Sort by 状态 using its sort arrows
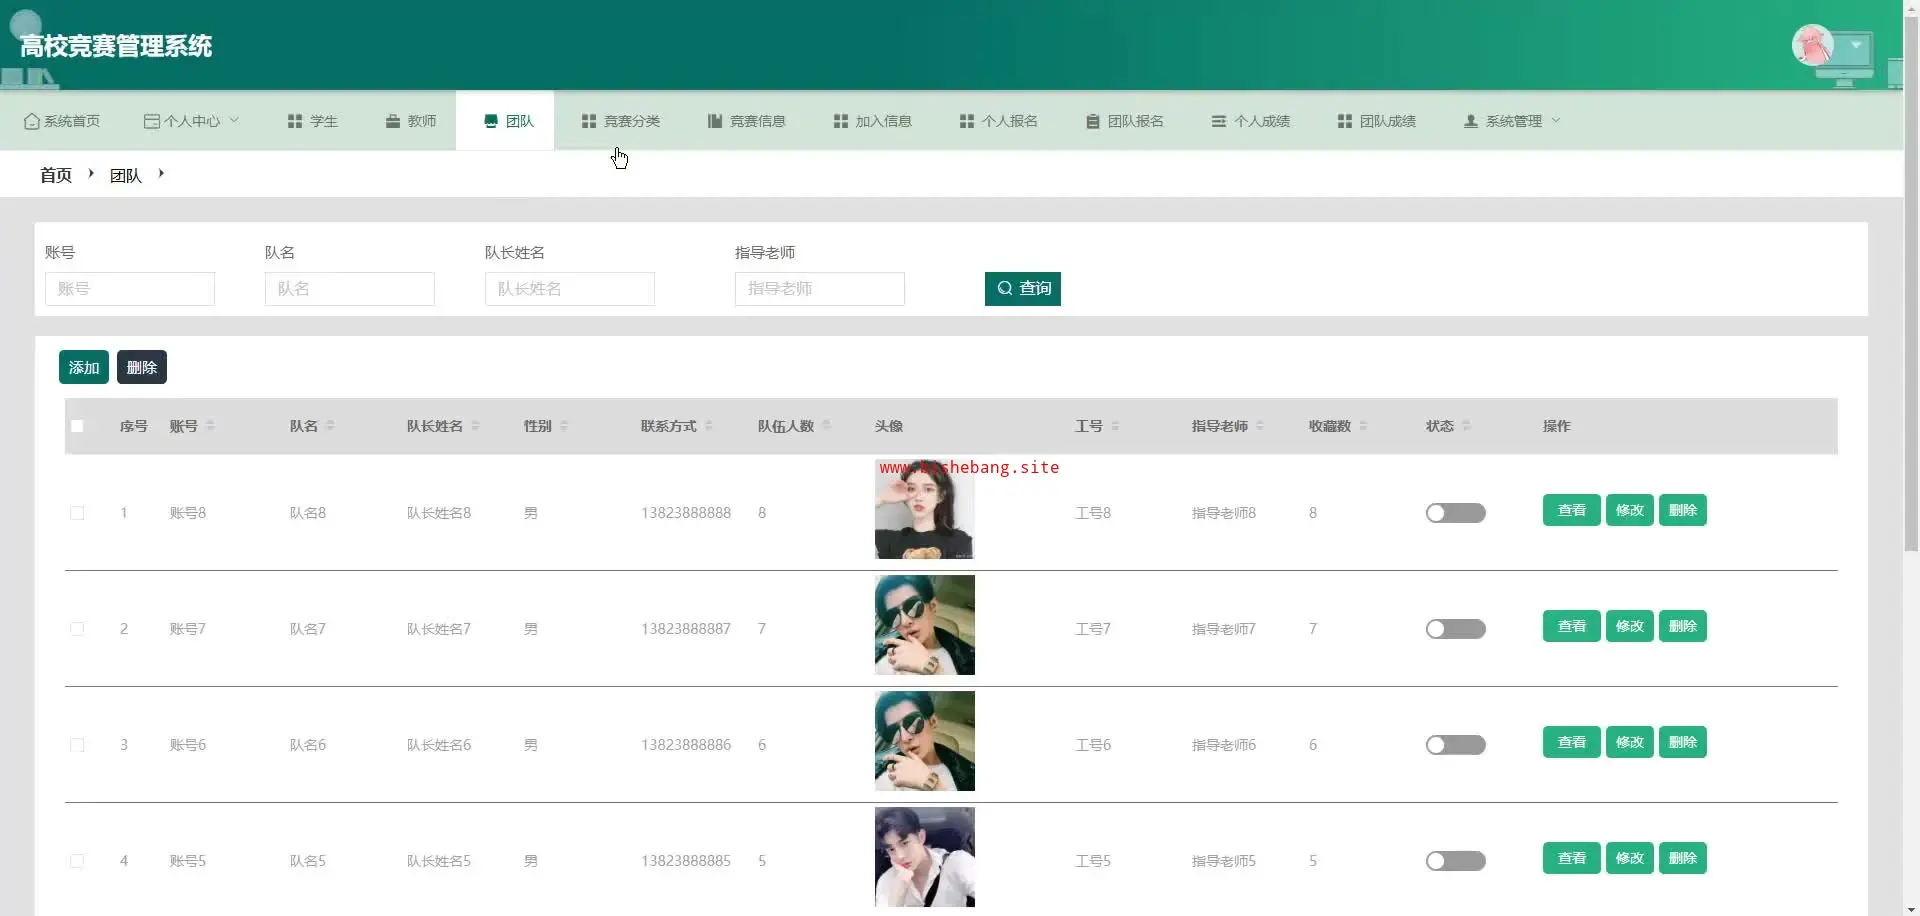Image resolution: width=1920 pixels, height=916 pixels. [x=1466, y=426]
